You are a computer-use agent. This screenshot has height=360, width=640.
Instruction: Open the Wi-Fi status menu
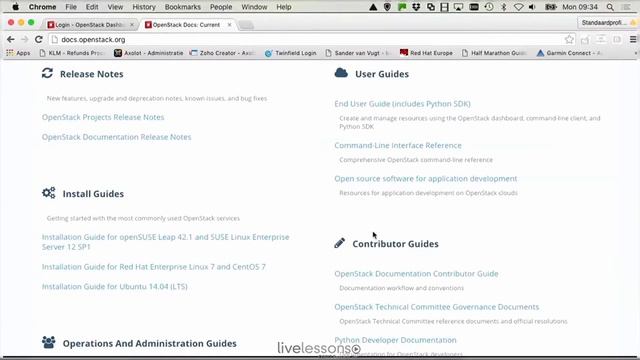[x=518, y=7]
